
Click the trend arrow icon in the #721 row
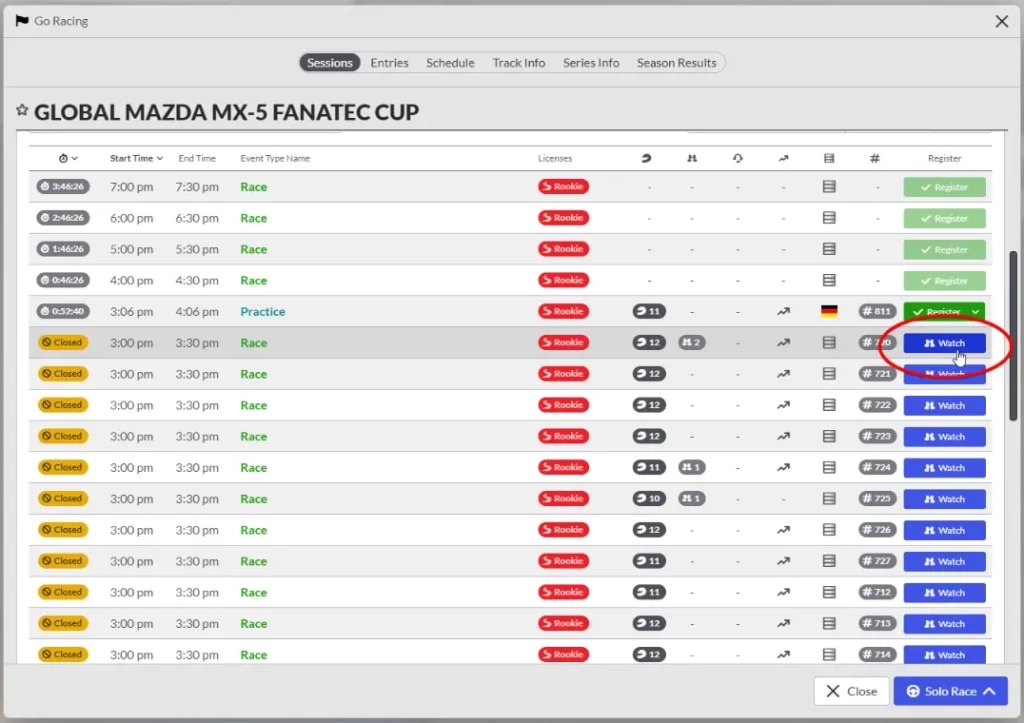pyautogui.click(x=783, y=374)
